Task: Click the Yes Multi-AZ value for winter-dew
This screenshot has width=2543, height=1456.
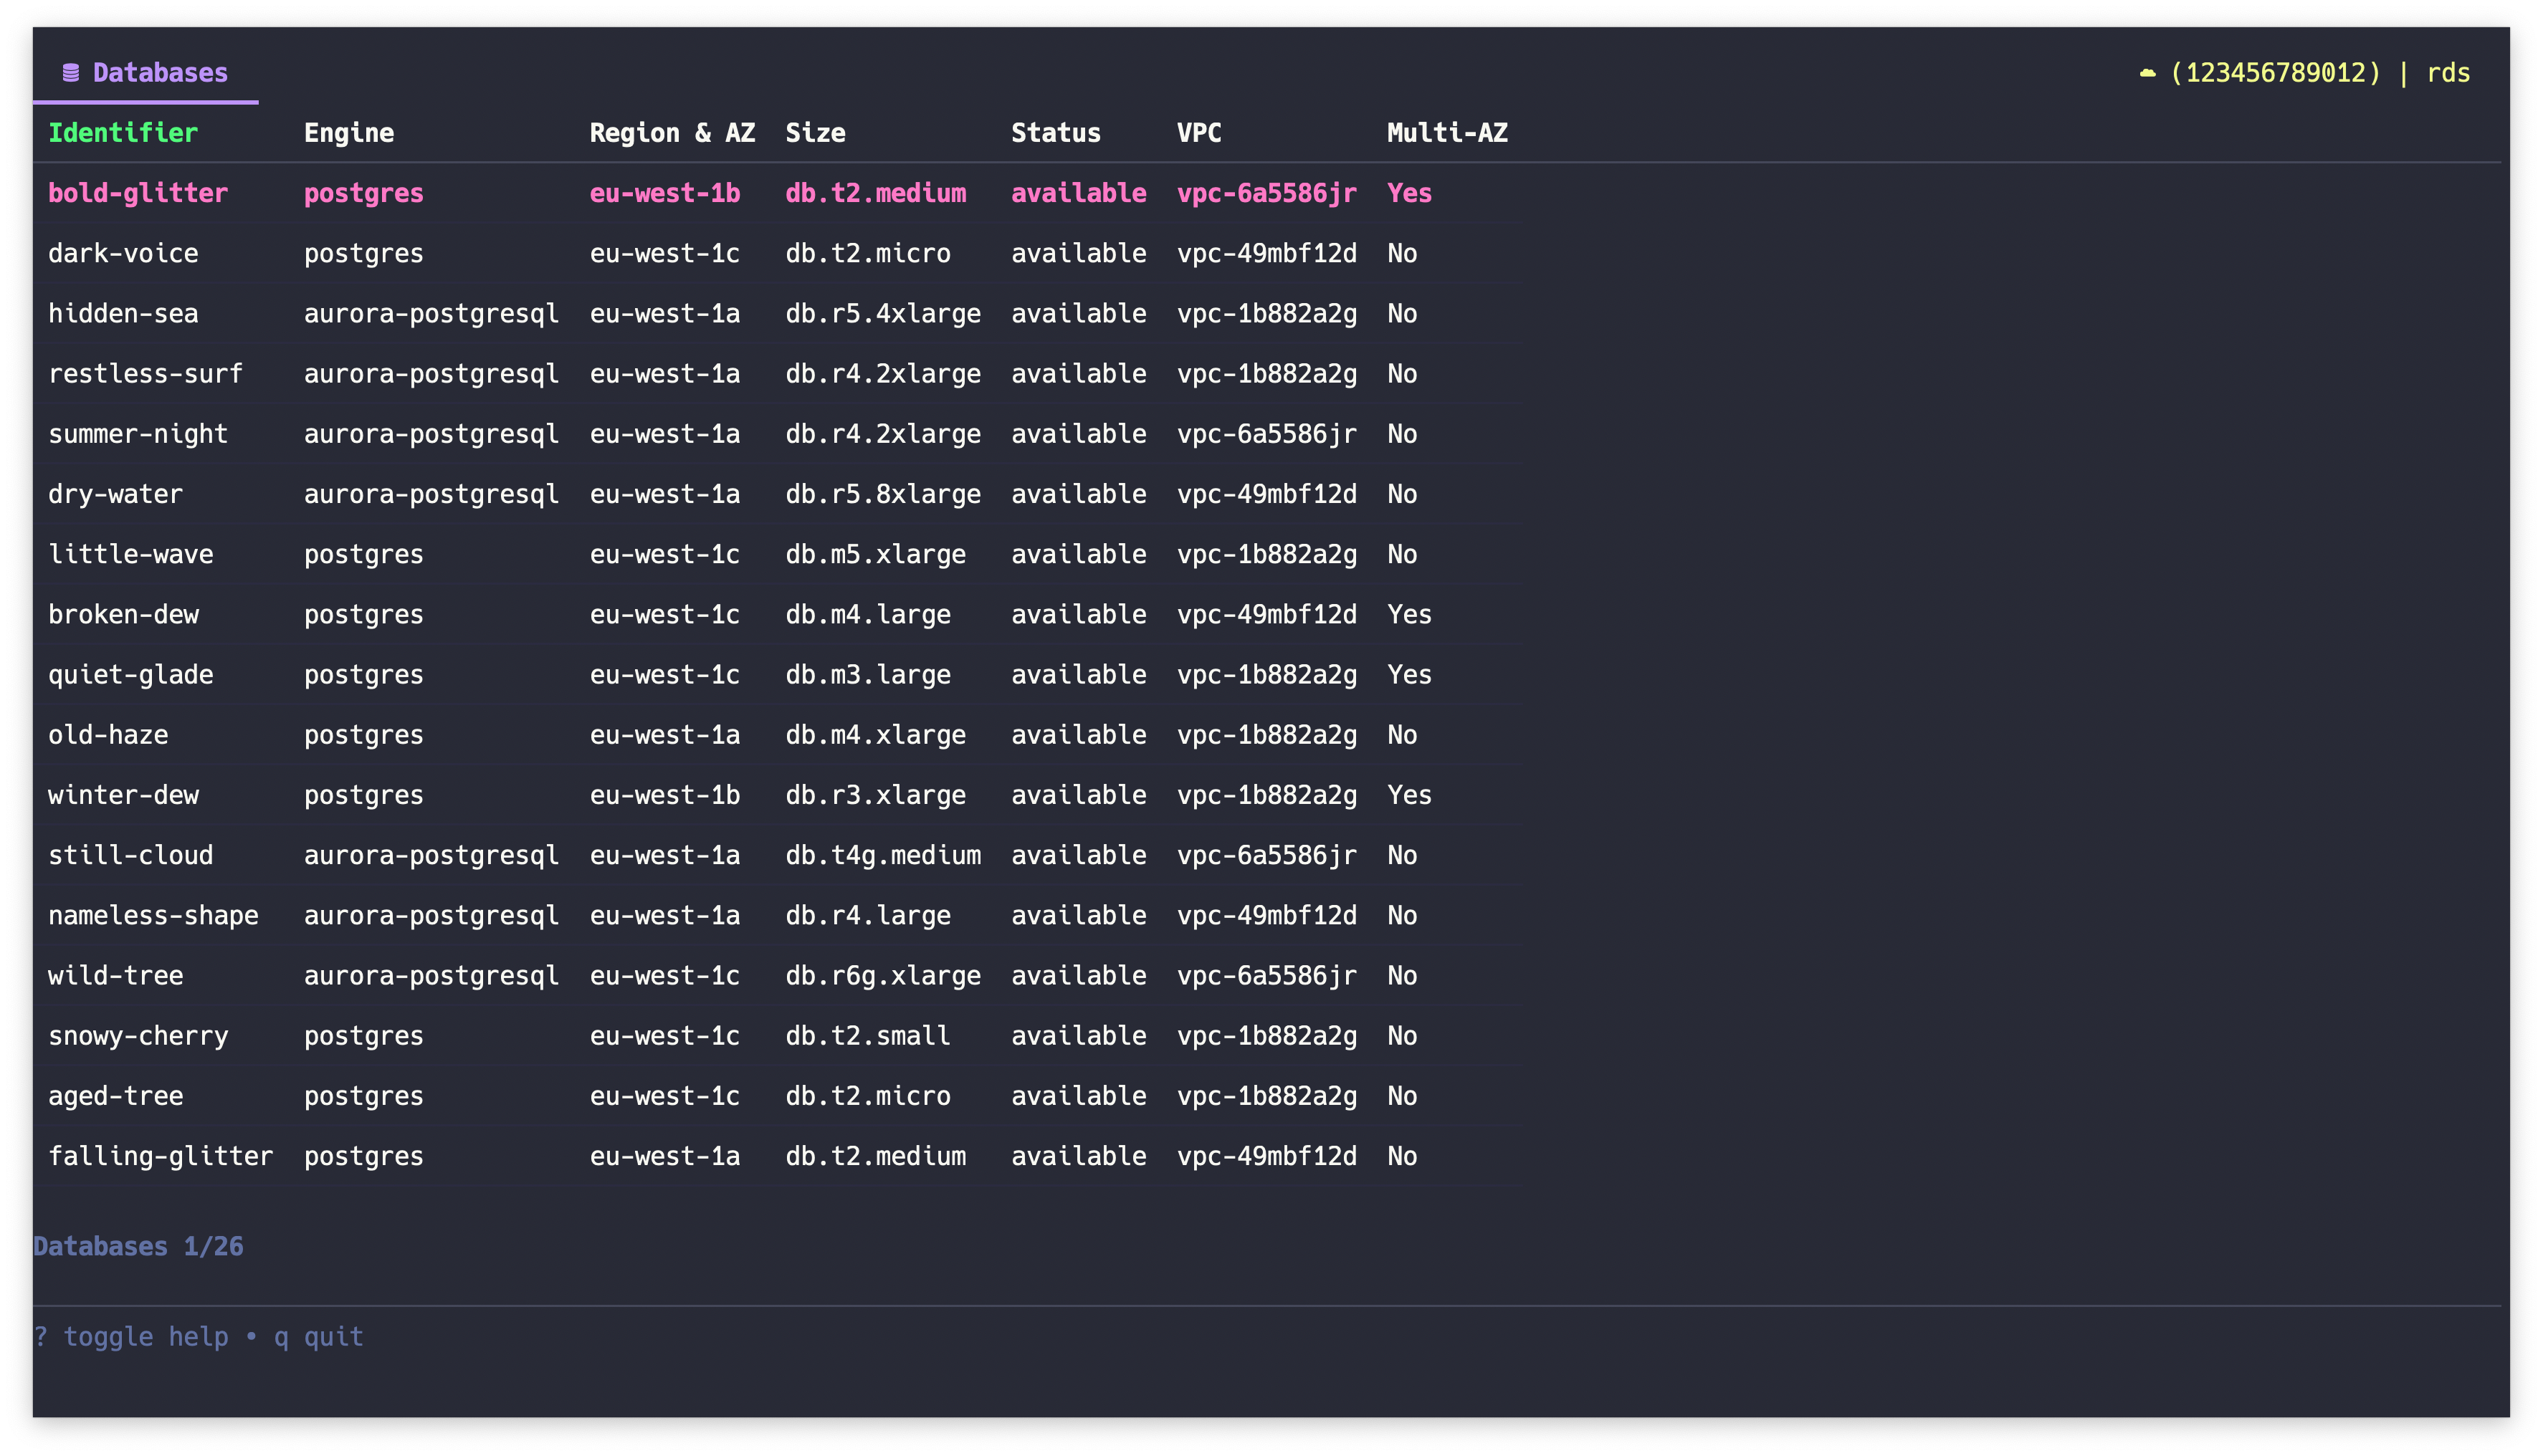Action: pos(1409,795)
